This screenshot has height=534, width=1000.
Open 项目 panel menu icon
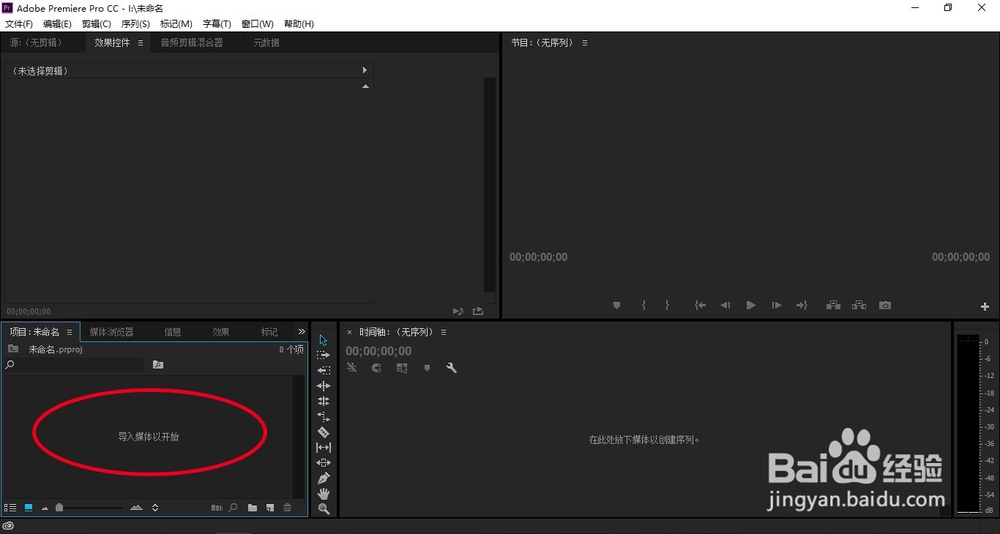70,332
